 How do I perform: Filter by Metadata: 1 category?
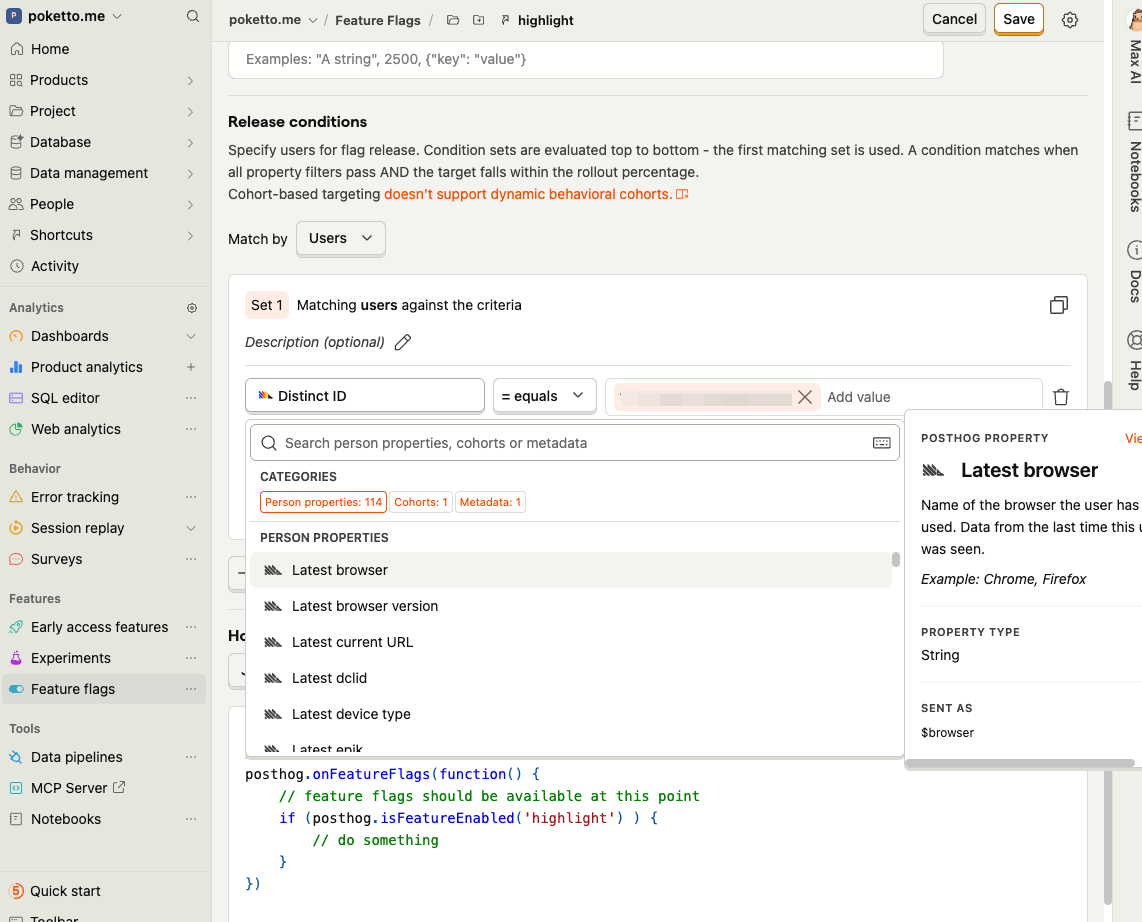[490, 502]
